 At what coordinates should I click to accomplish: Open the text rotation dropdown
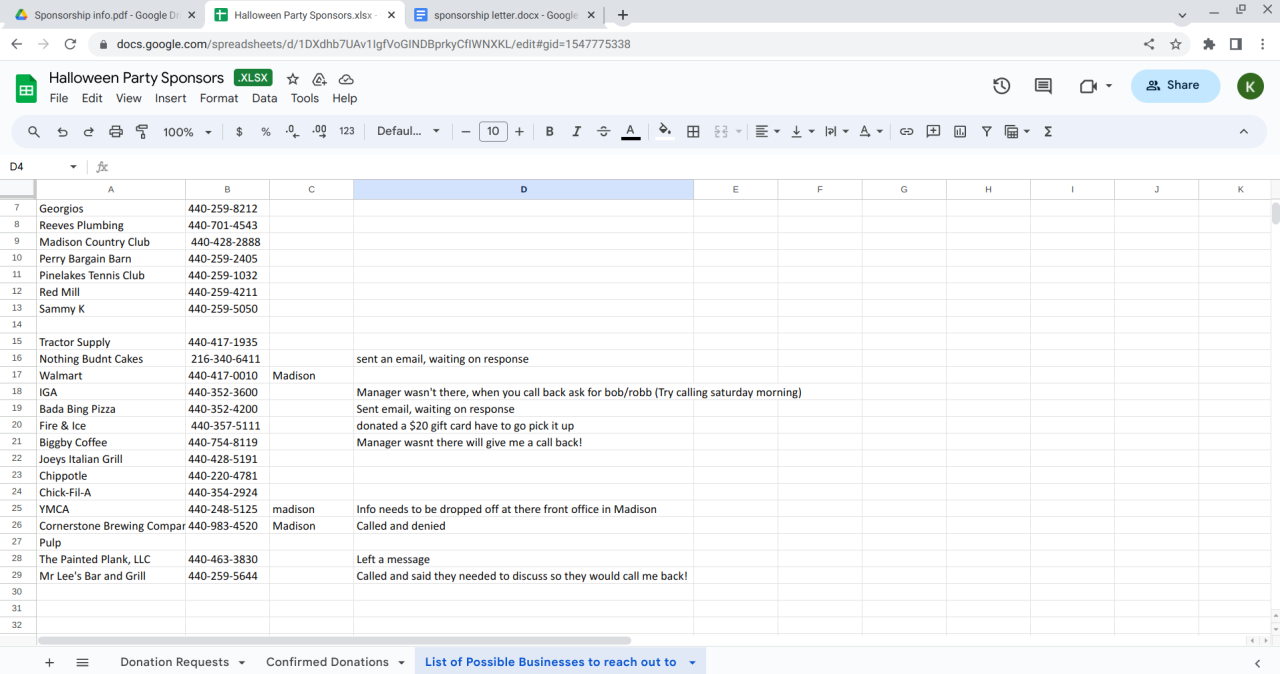coord(871,132)
